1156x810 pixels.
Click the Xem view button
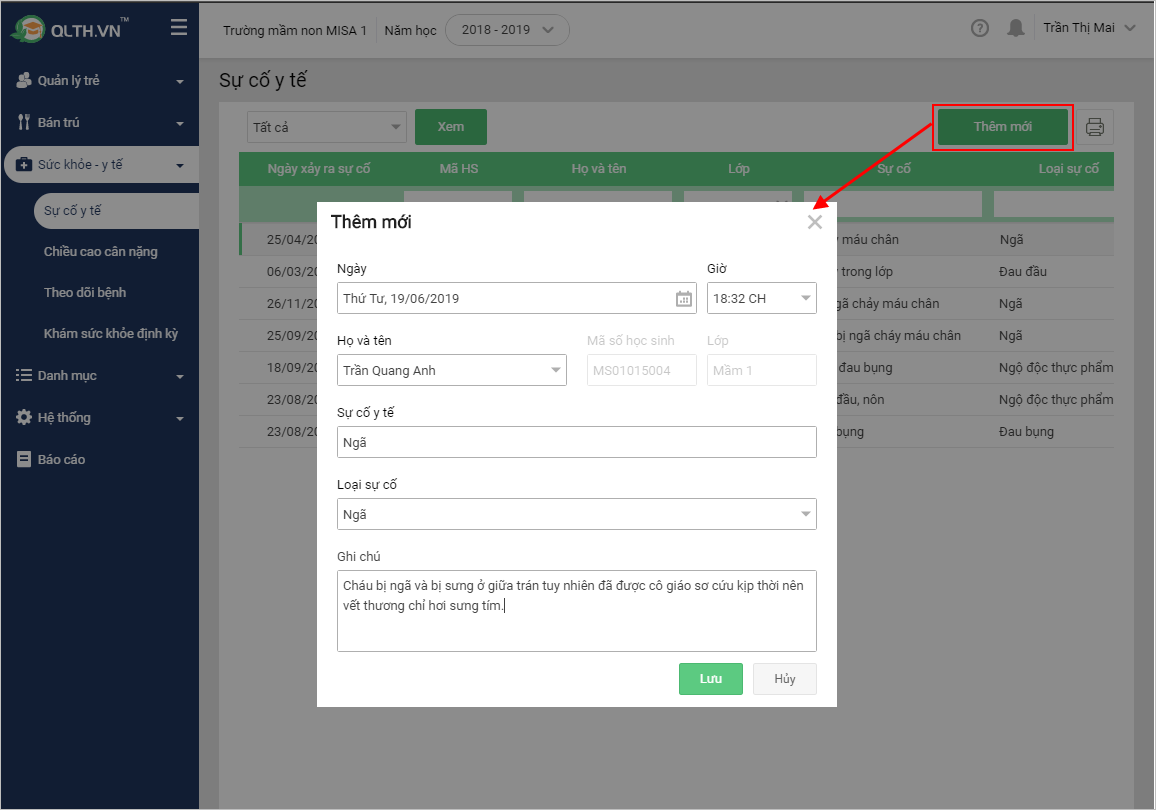pos(450,127)
